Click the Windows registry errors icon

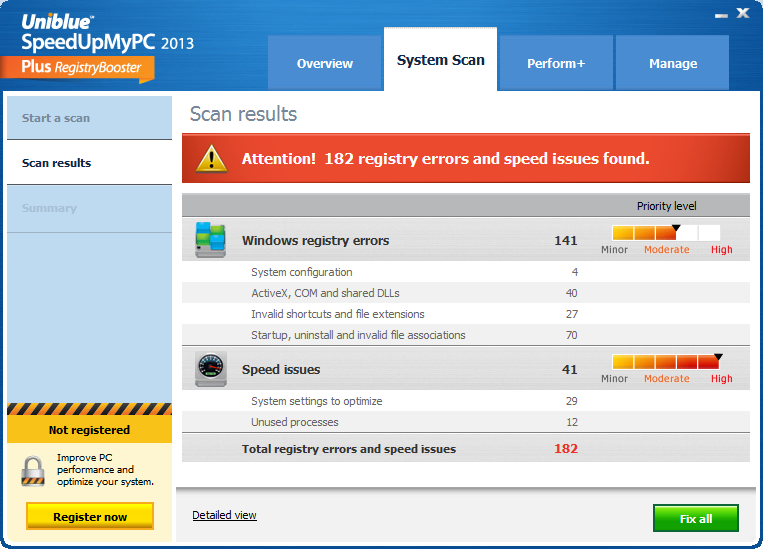click(210, 239)
